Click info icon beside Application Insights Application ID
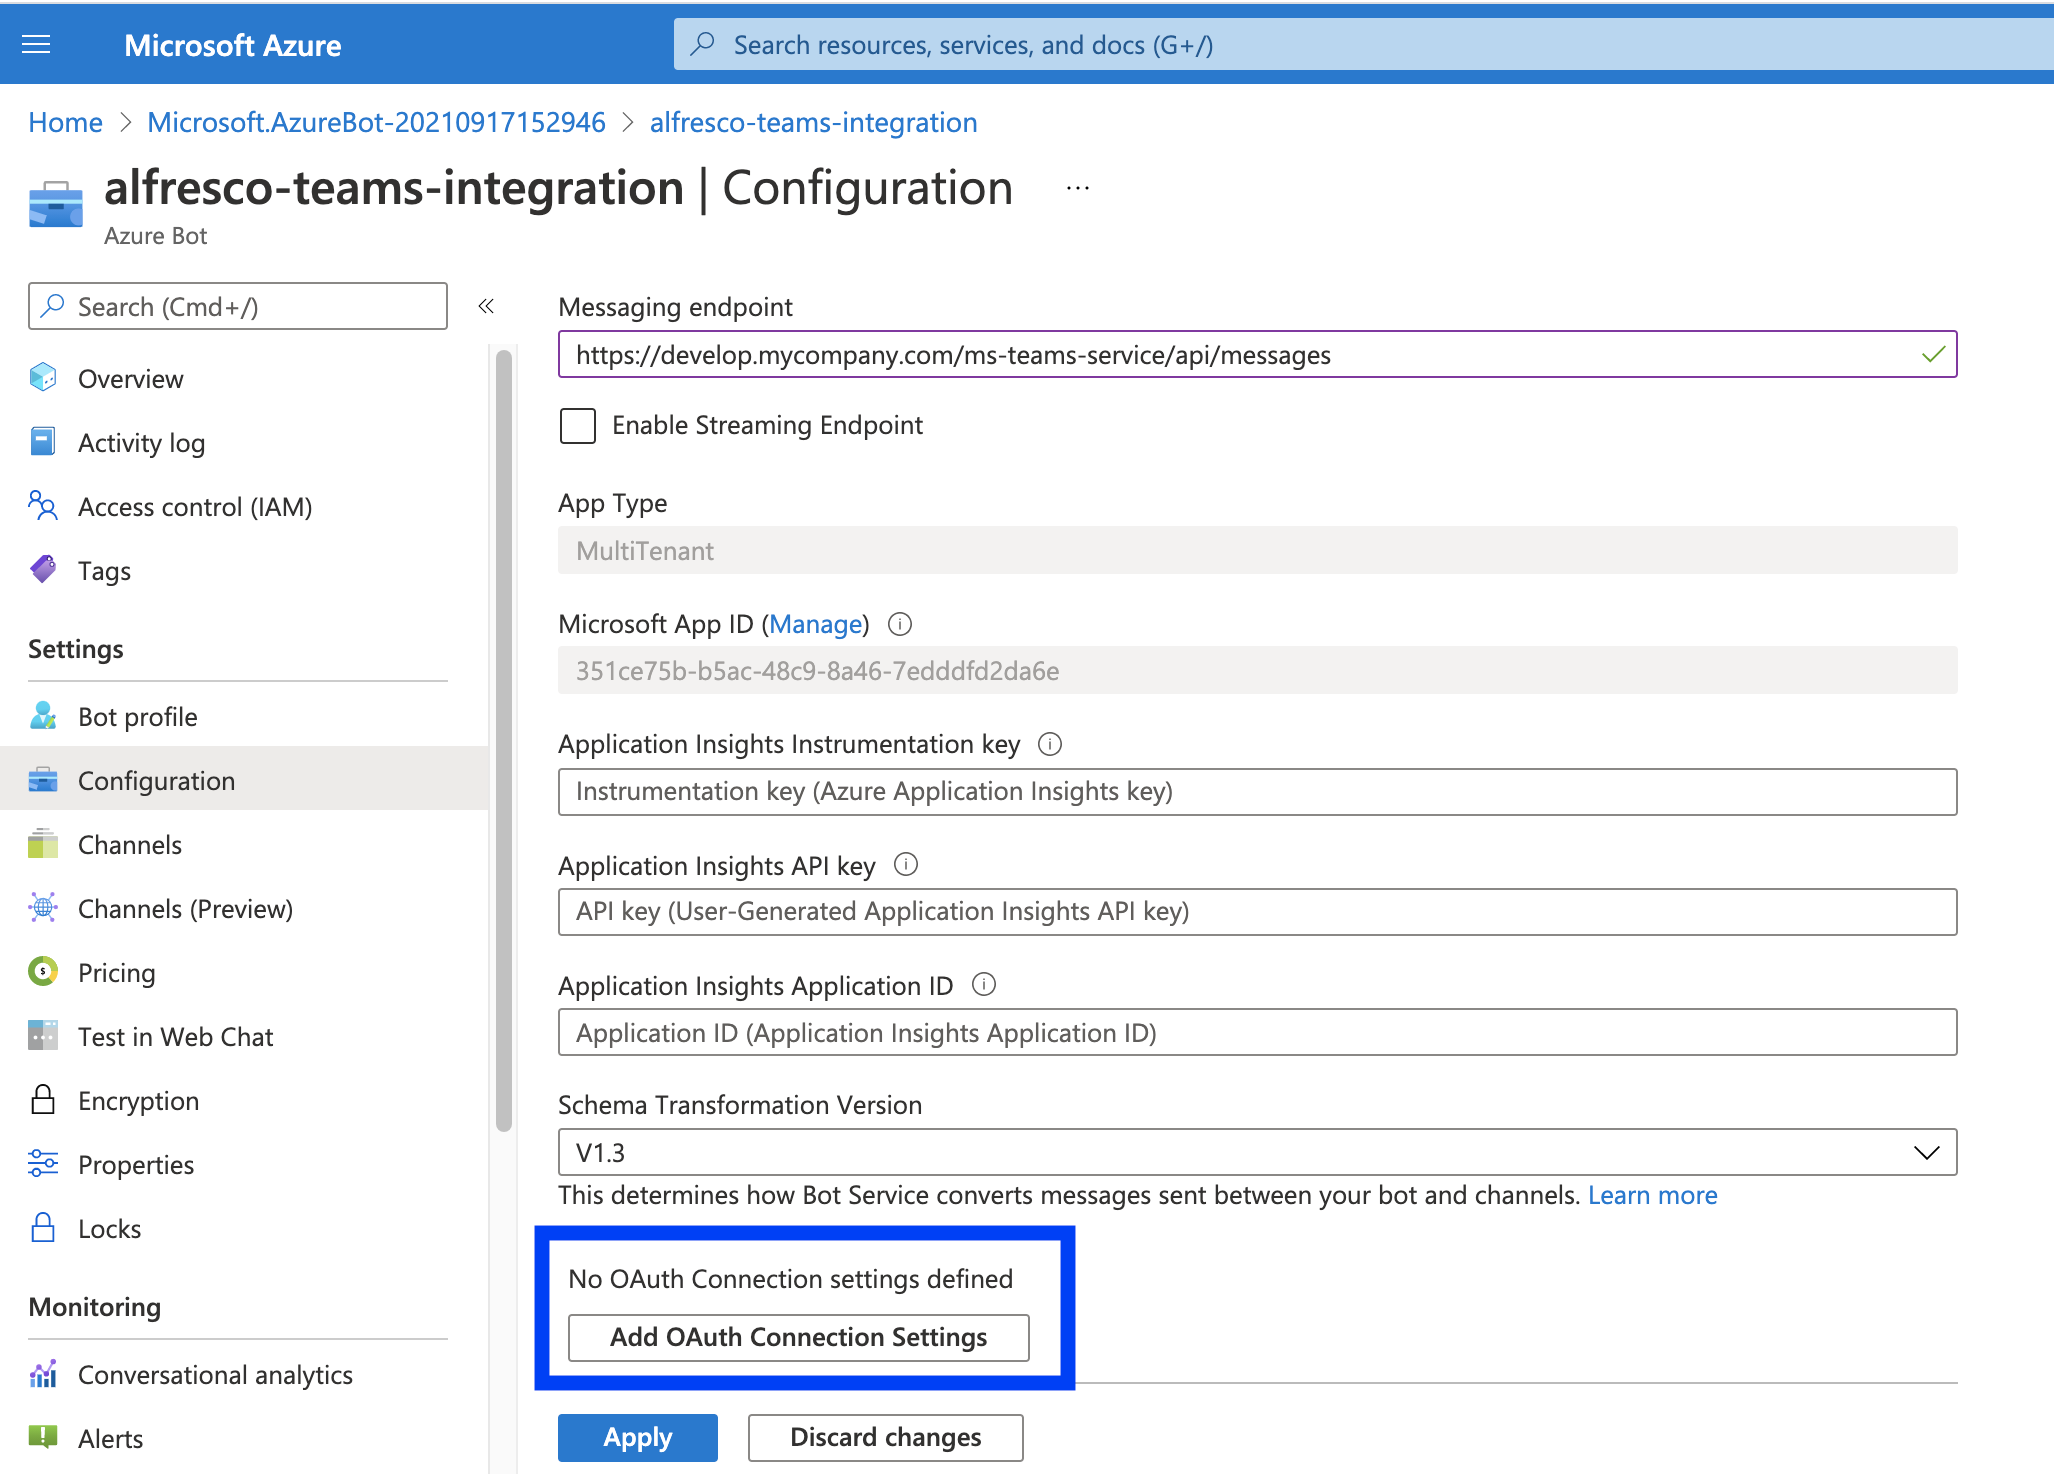 (984, 985)
